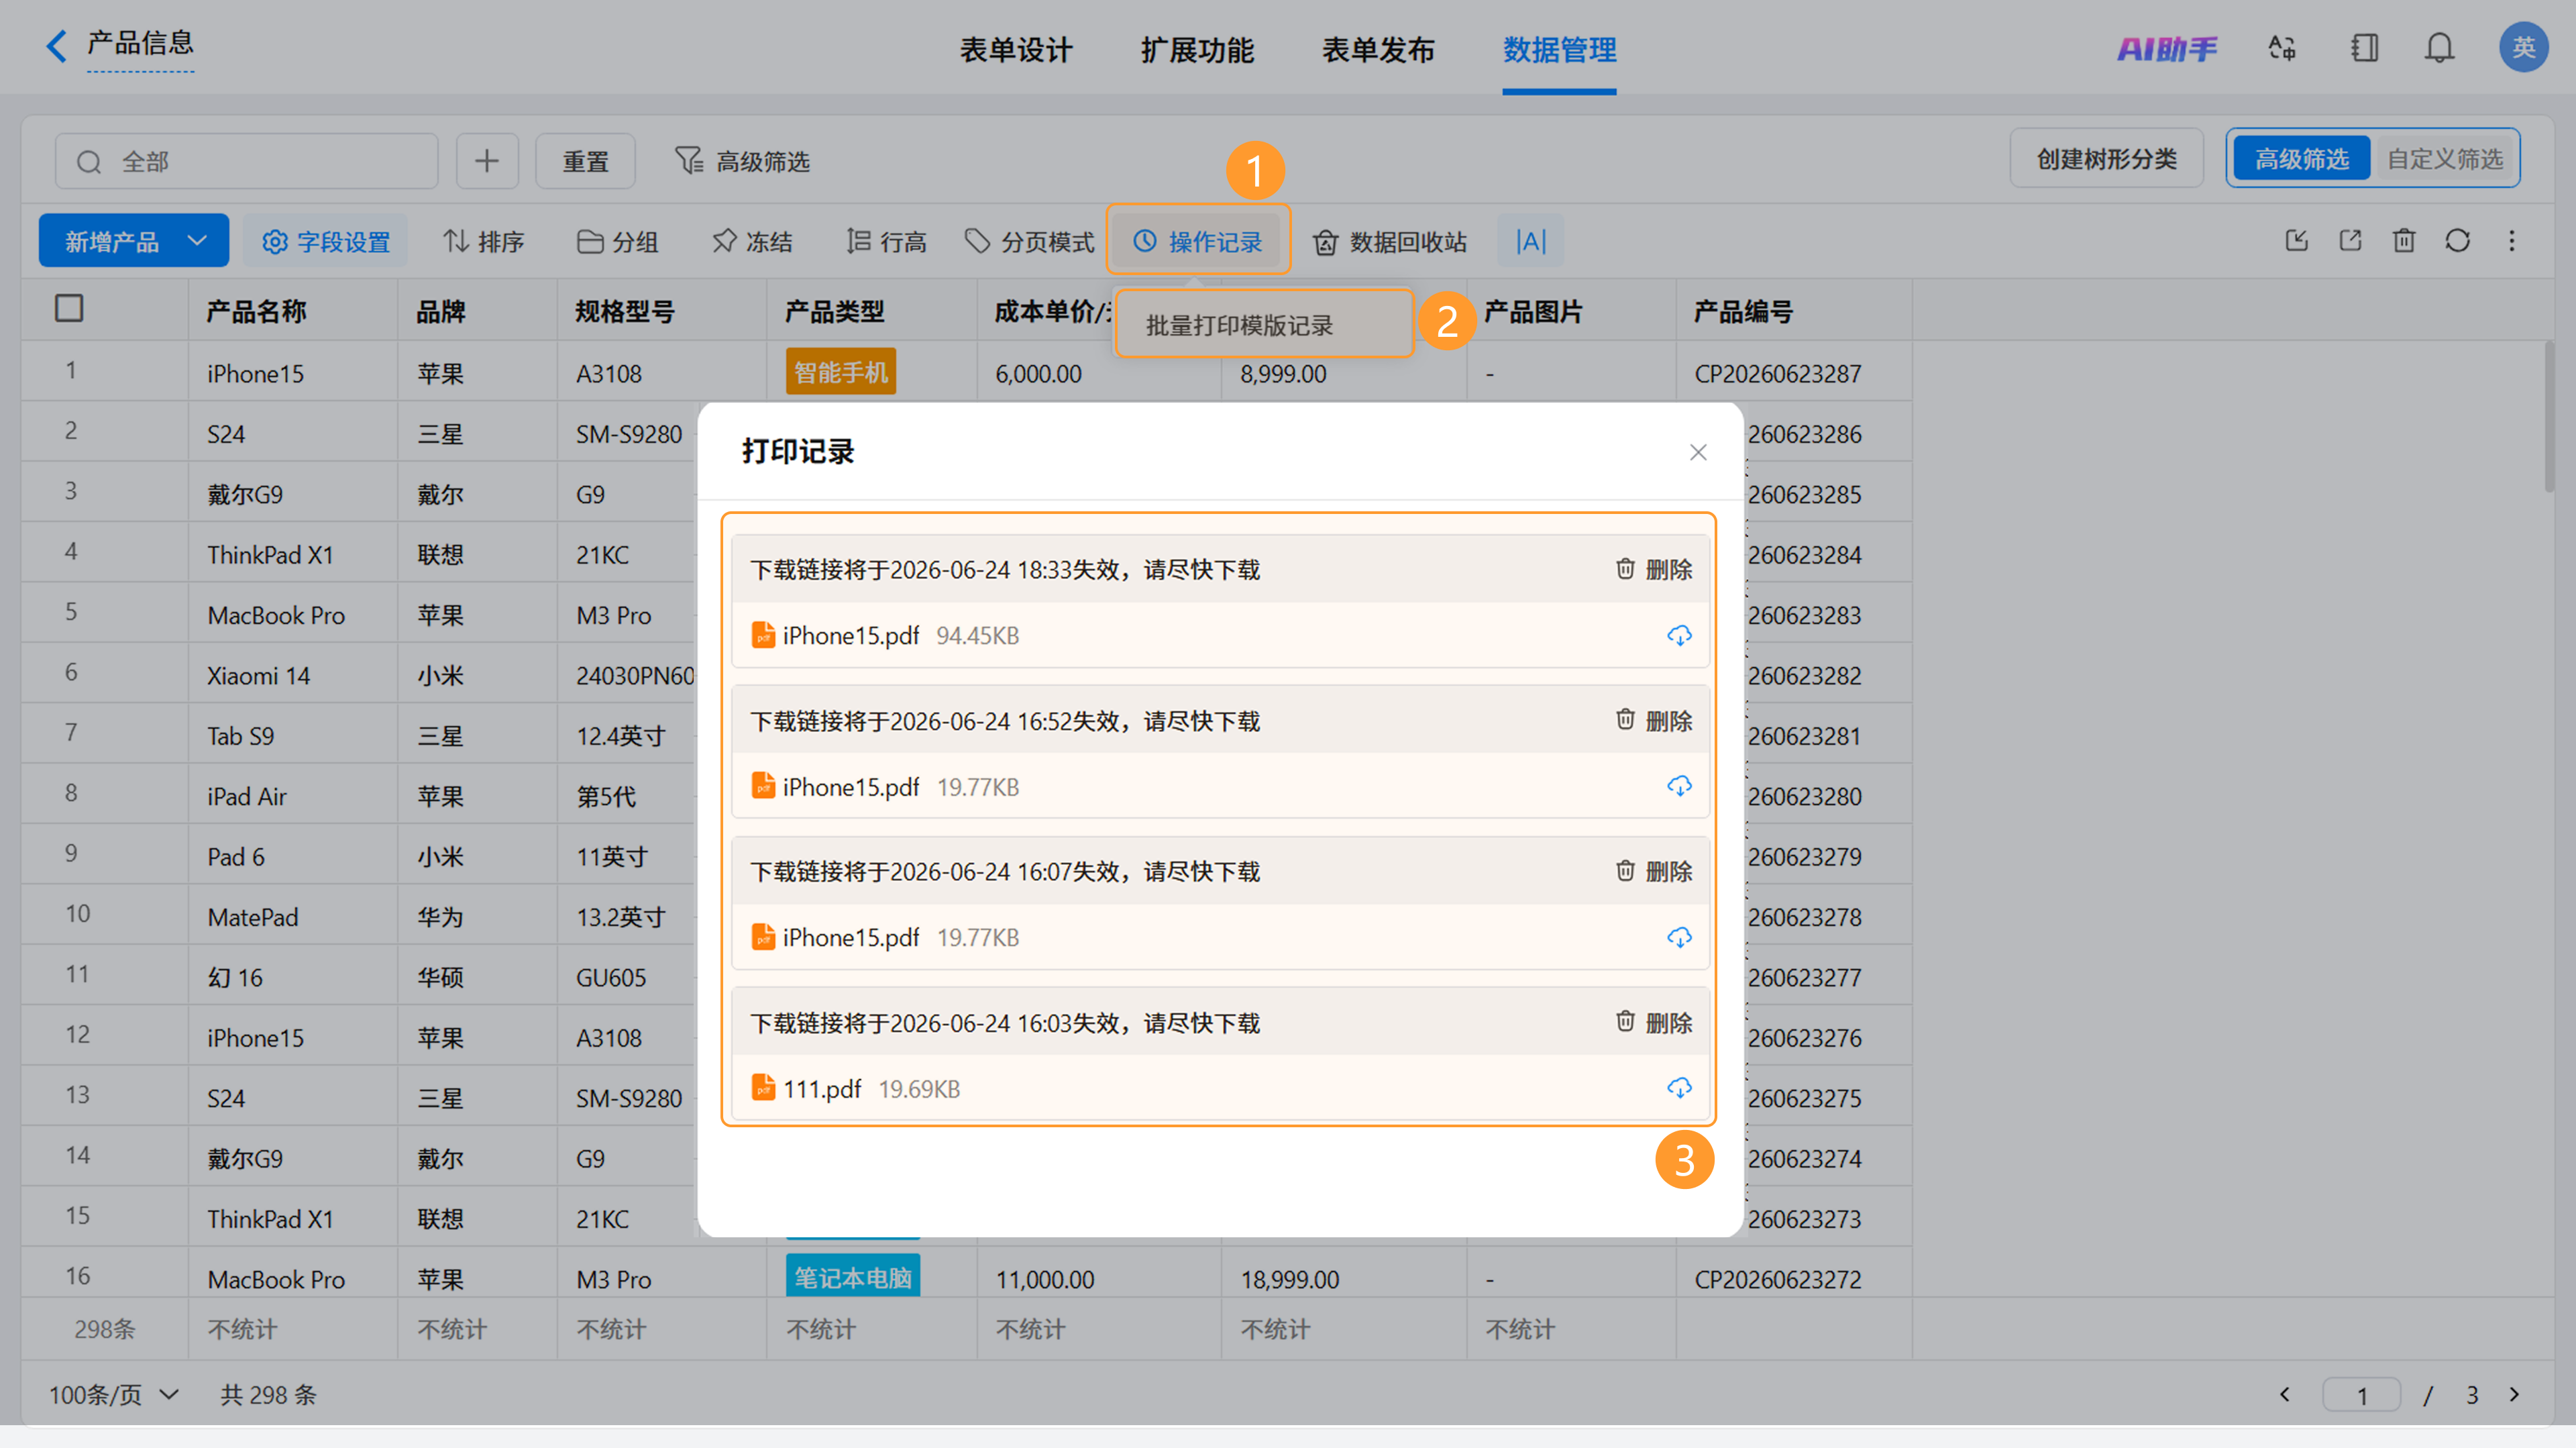Switch to 高级筛选 filter mode toggle

pos(2301,158)
